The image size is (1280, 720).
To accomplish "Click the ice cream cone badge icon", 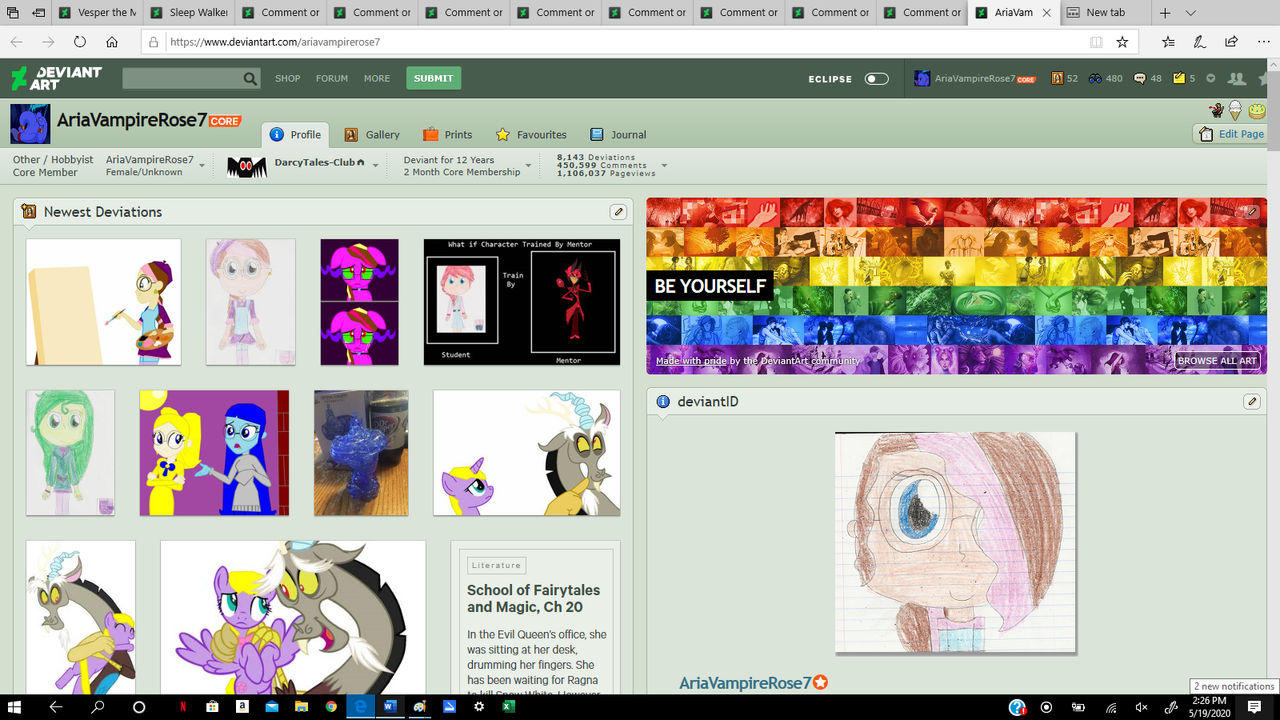I will point(1236,110).
